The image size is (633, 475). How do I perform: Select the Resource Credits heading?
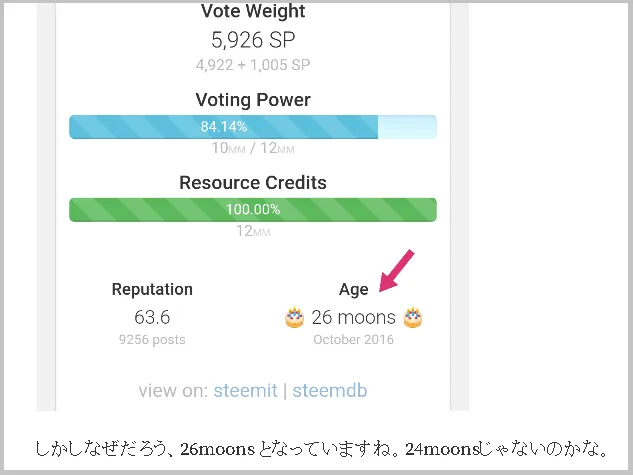tap(253, 182)
